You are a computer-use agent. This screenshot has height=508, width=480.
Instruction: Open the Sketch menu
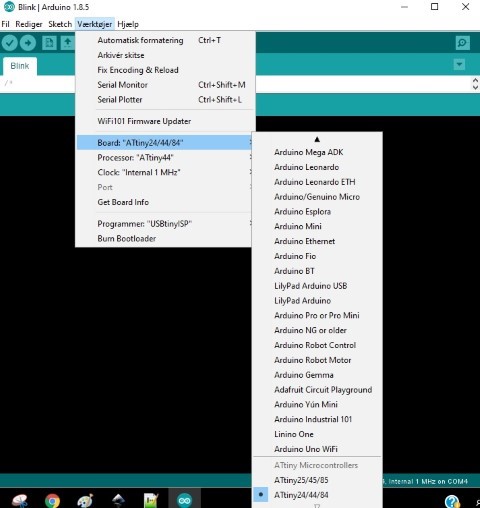point(60,24)
